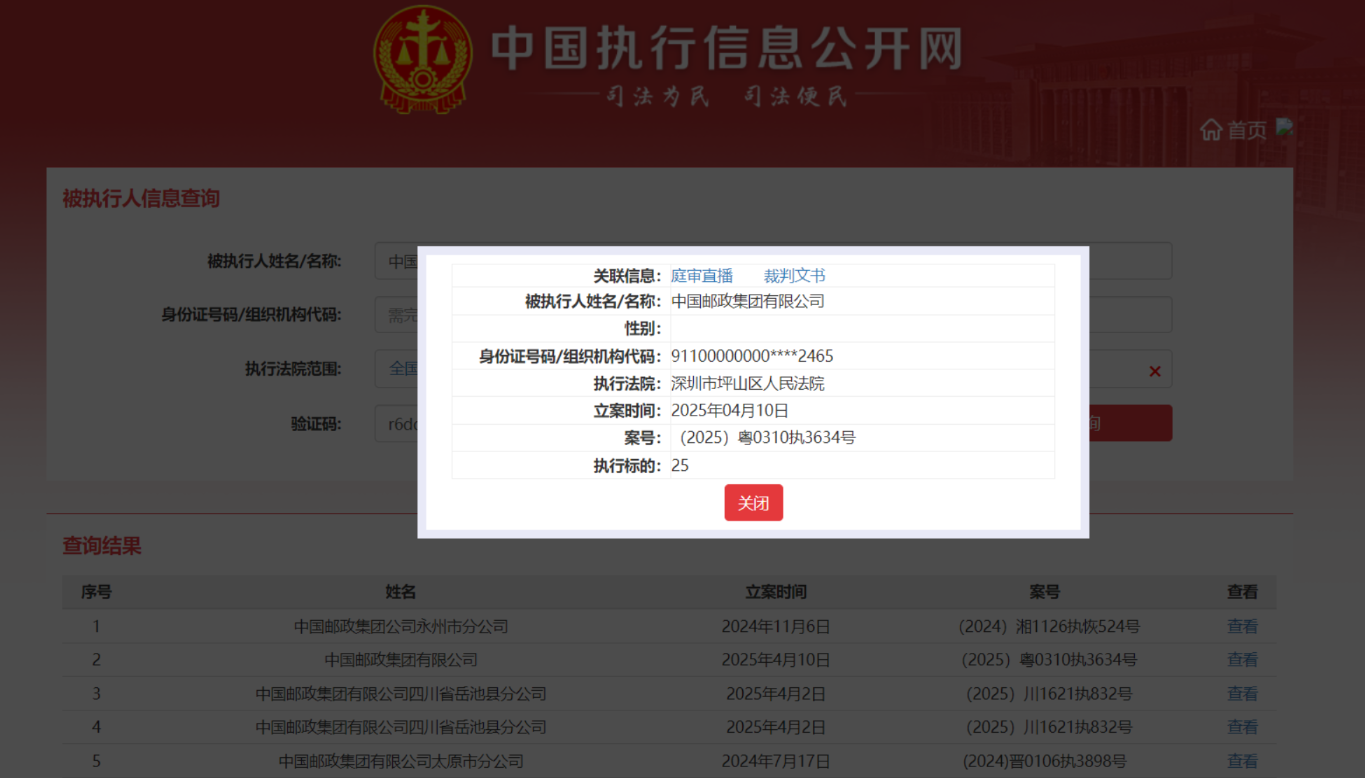Screen dimensions: 1365x778
Task: Click the 执行标的 value 25
Action: coord(680,466)
